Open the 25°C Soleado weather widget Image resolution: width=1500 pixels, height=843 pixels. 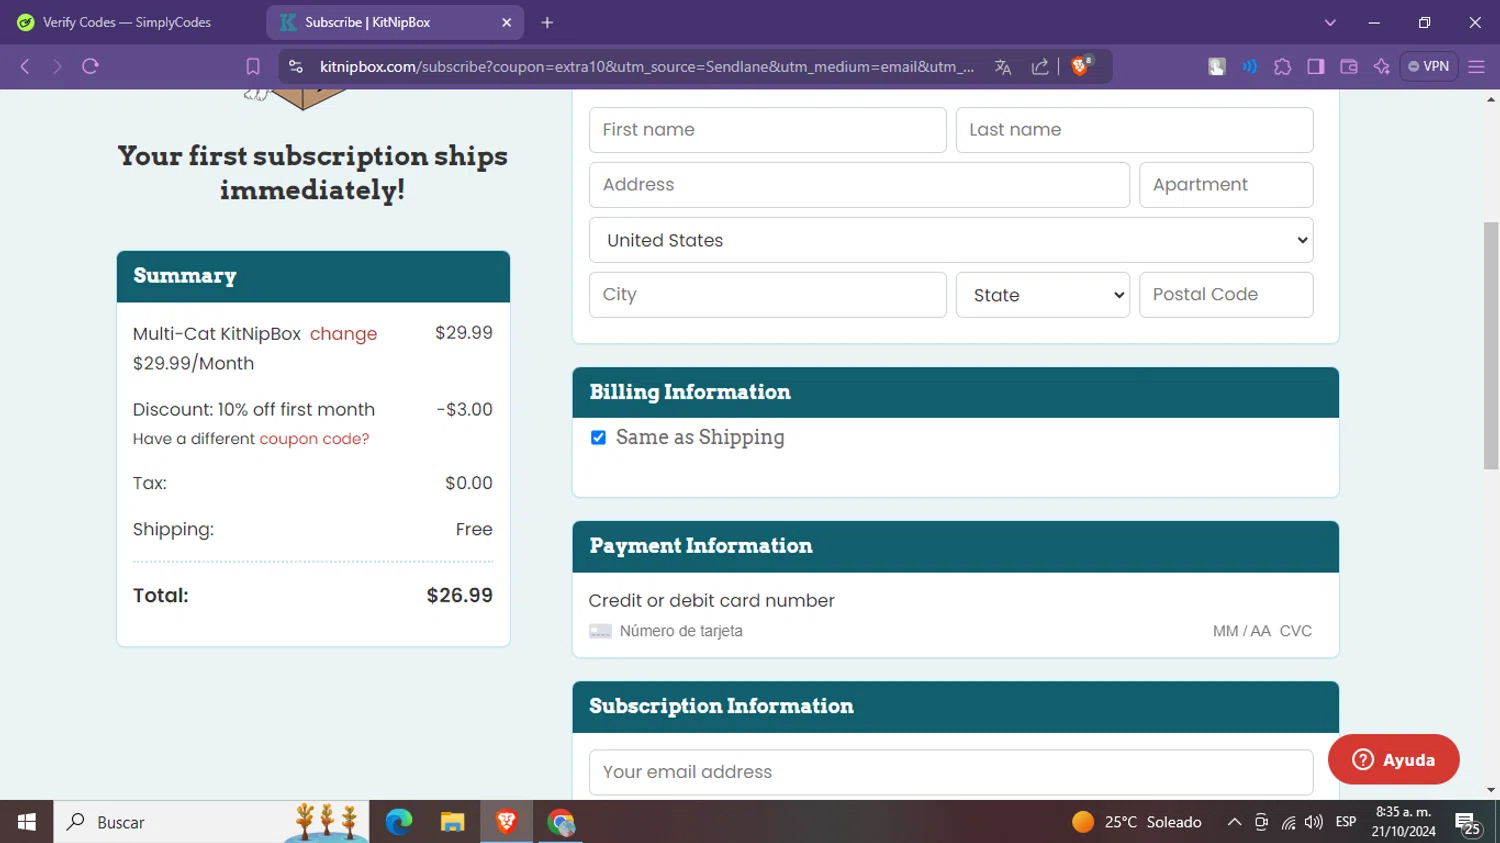pos(1137,822)
